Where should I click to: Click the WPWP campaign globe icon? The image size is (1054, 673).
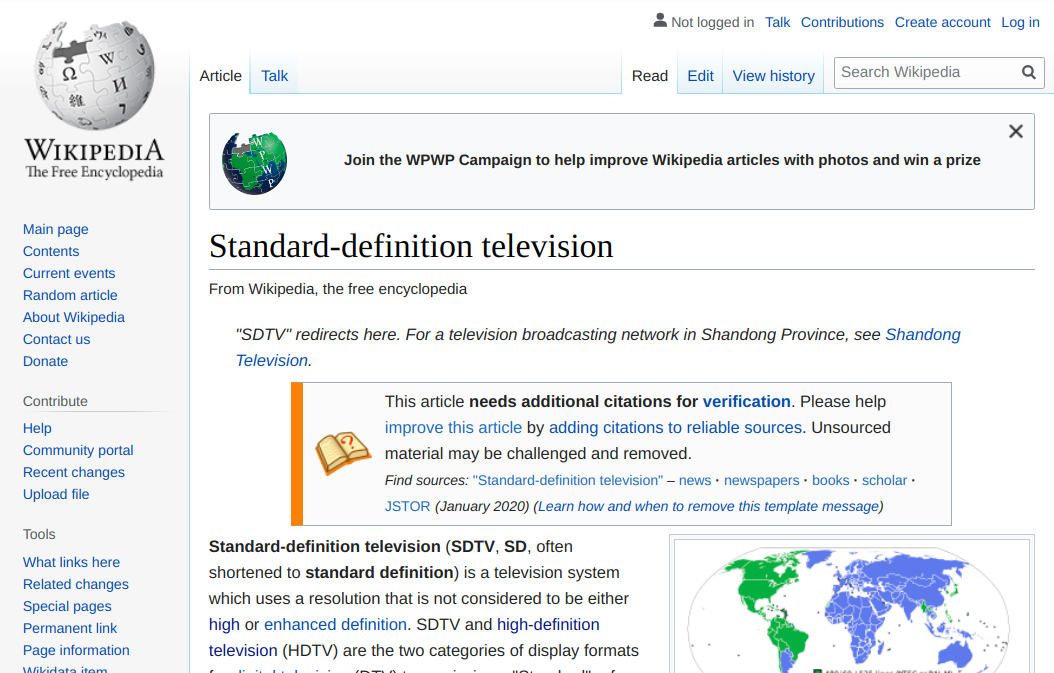pyautogui.click(x=255, y=163)
